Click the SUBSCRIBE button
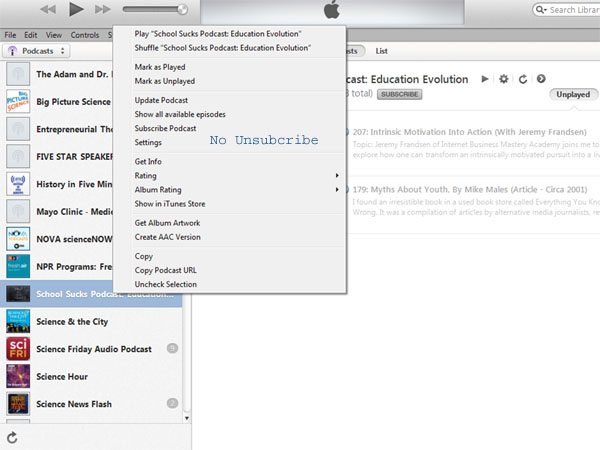Image resolution: width=600 pixels, height=450 pixels. [399, 94]
